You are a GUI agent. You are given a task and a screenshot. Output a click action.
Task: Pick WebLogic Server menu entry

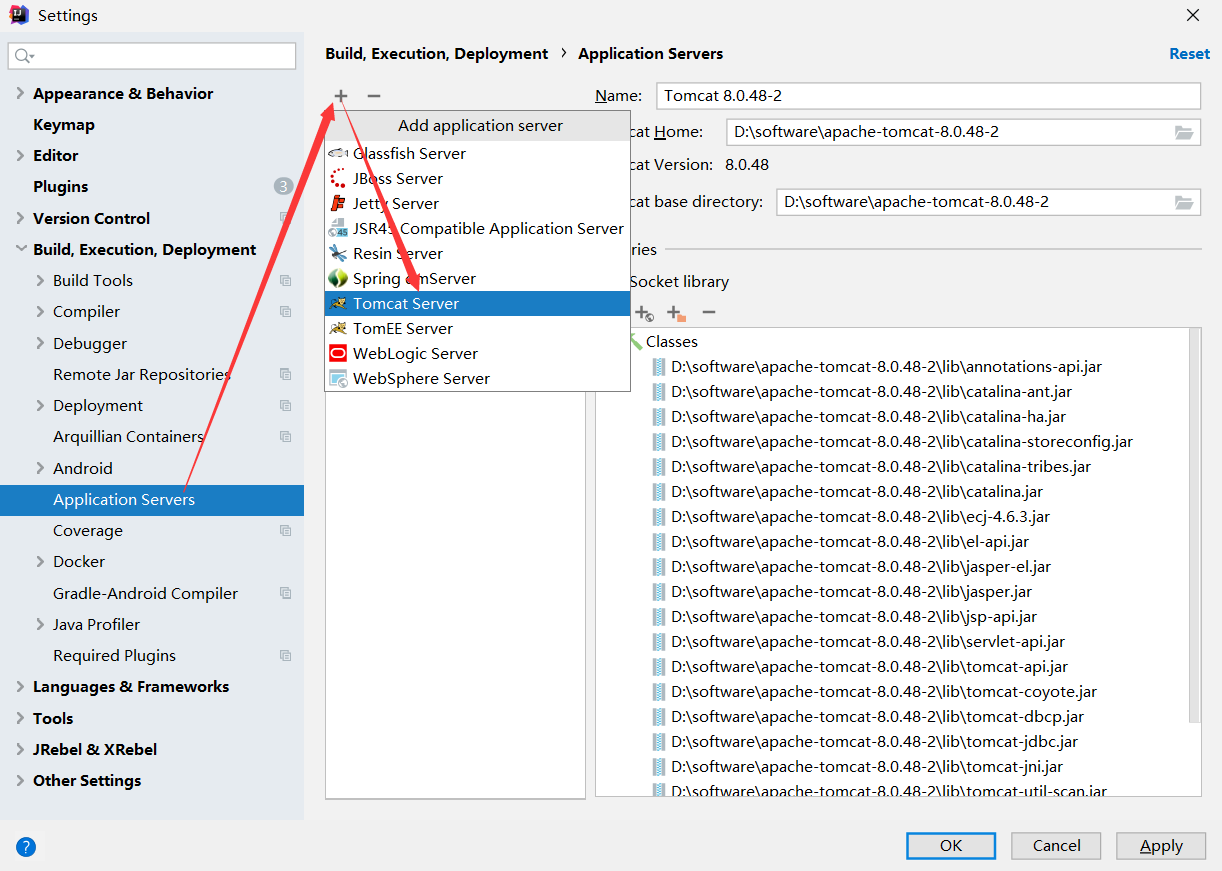(478, 353)
